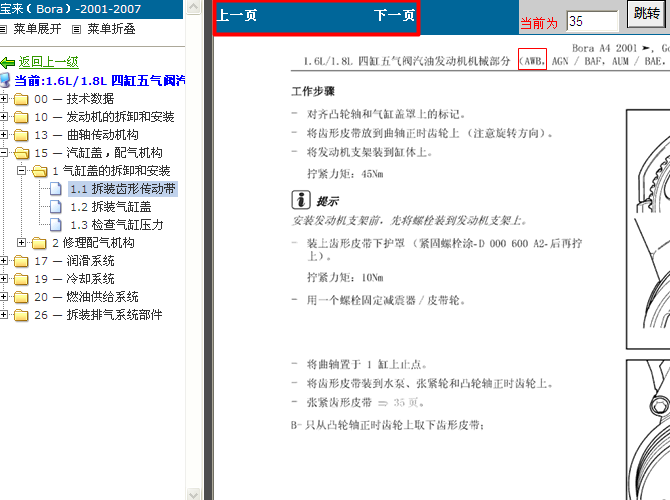Select 19 — 冷却系统 label

point(74,279)
